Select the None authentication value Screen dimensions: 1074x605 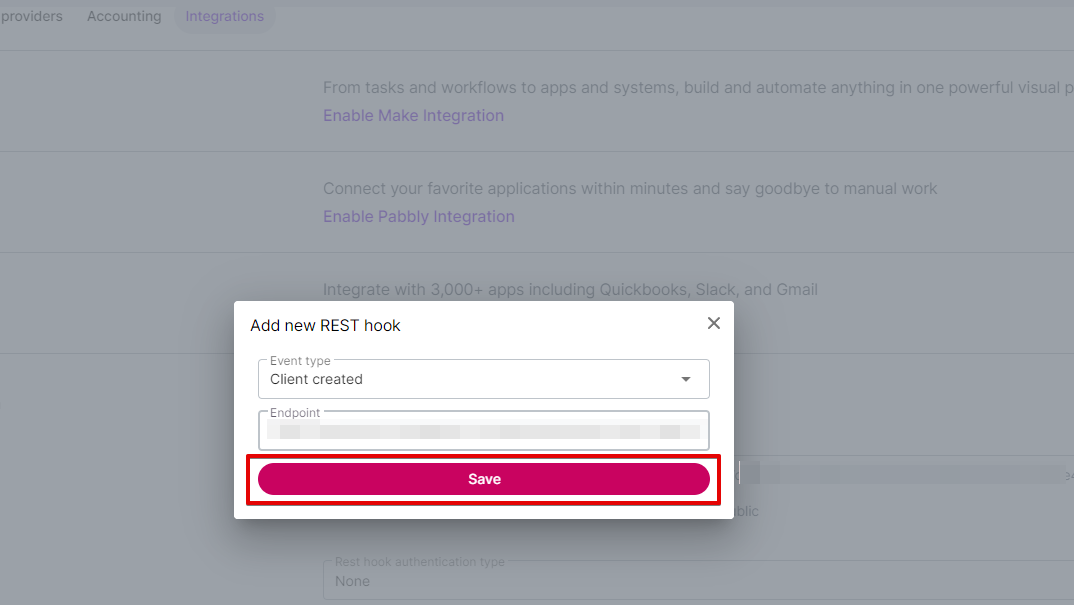(352, 581)
